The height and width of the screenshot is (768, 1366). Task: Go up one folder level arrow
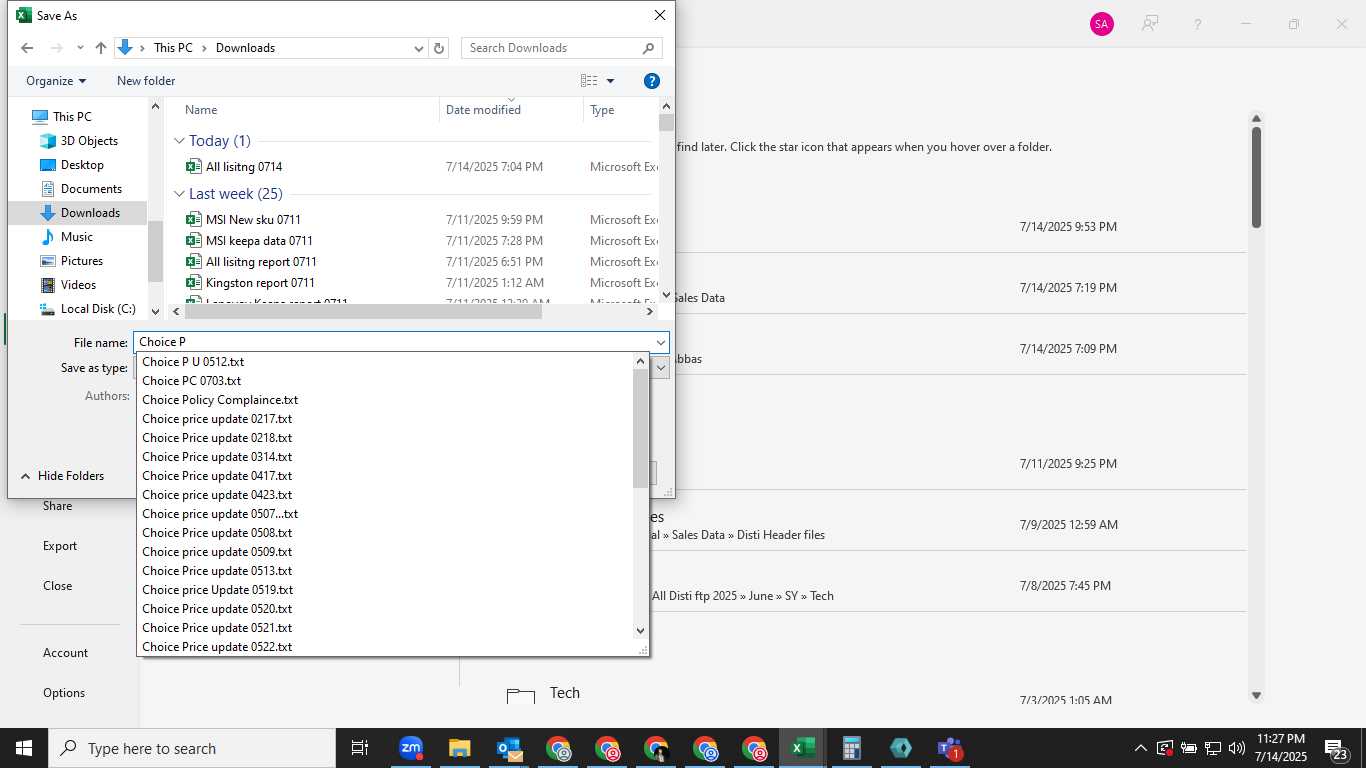101,48
